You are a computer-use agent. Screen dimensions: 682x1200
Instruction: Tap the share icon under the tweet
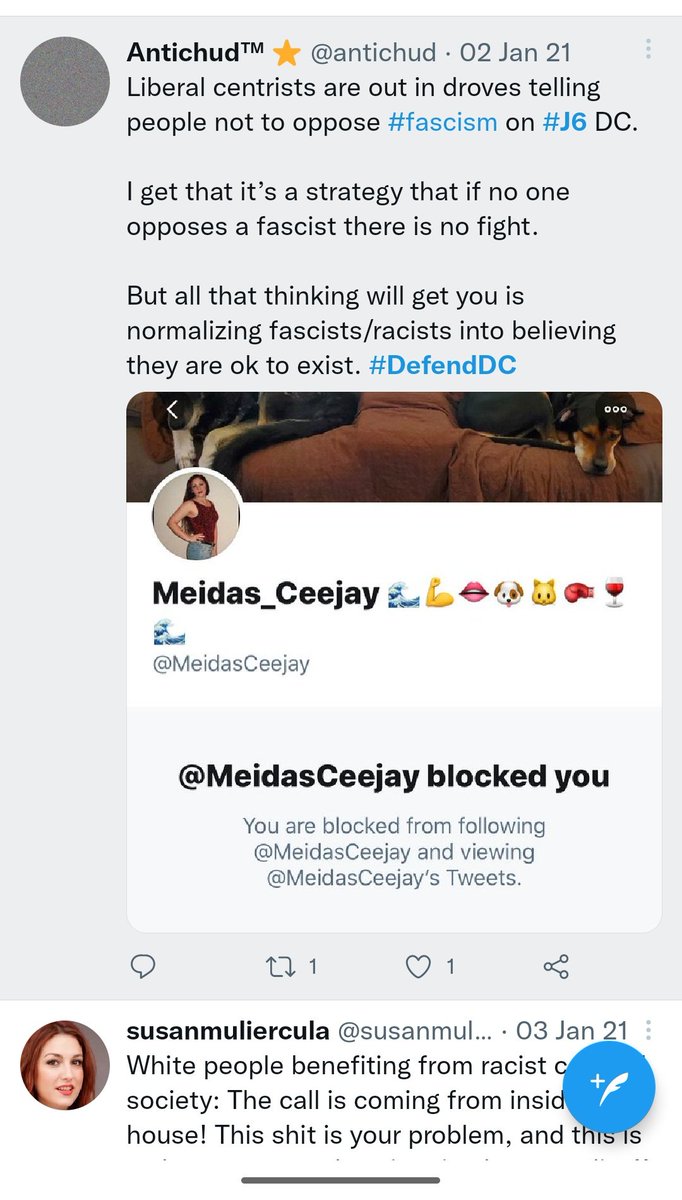click(x=555, y=966)
